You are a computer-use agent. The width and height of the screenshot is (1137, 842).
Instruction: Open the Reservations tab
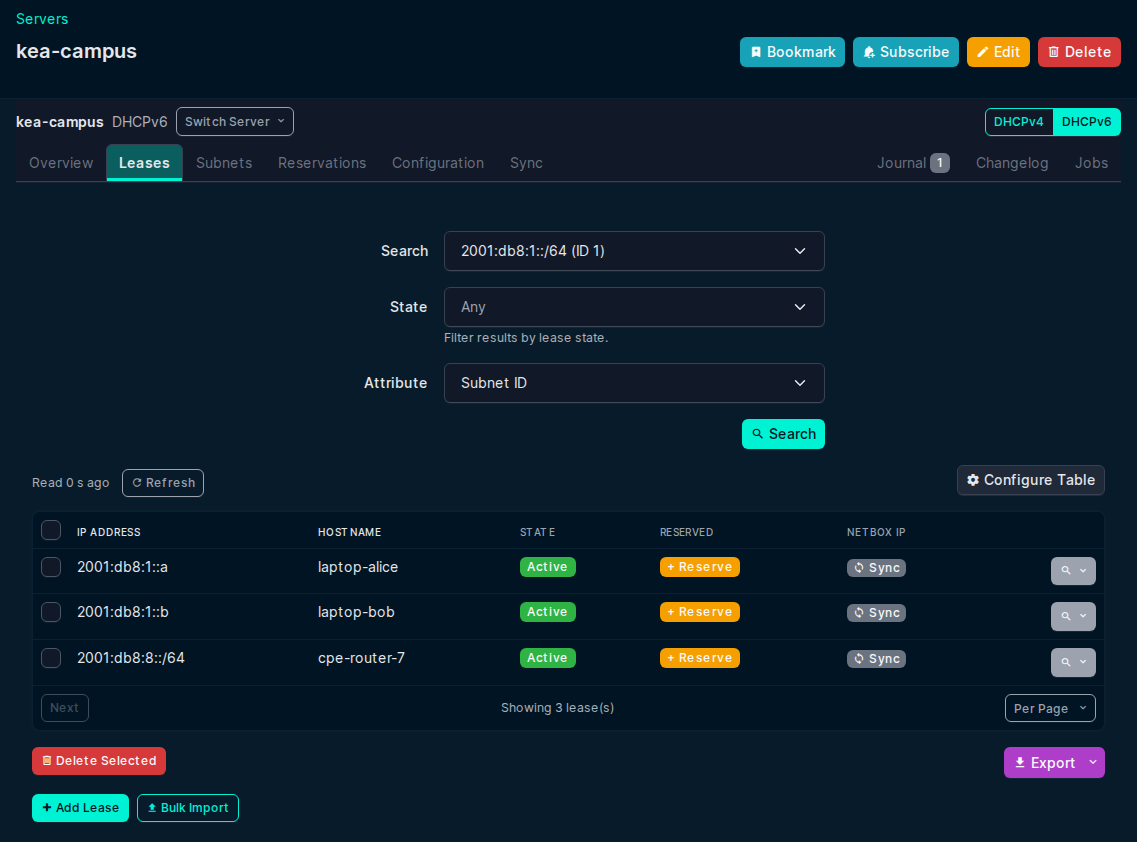click(322, 163)
